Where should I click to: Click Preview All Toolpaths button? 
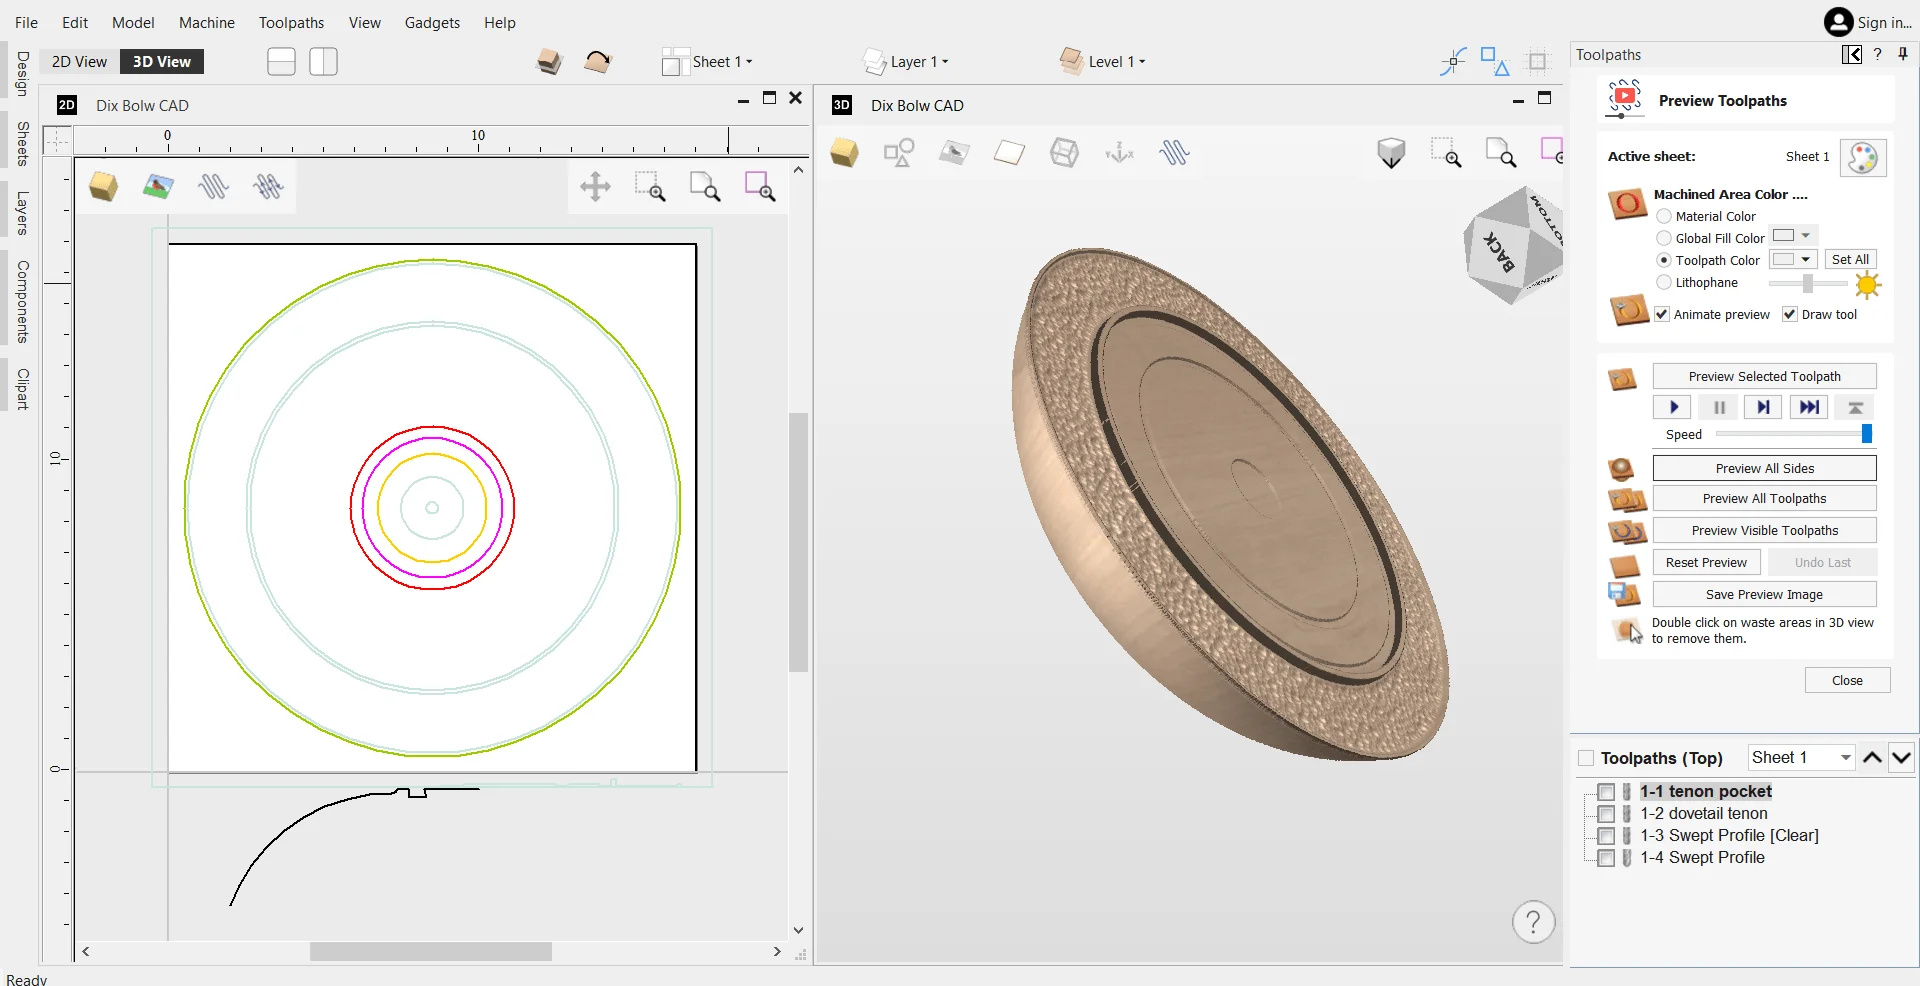pos(1763,498)
